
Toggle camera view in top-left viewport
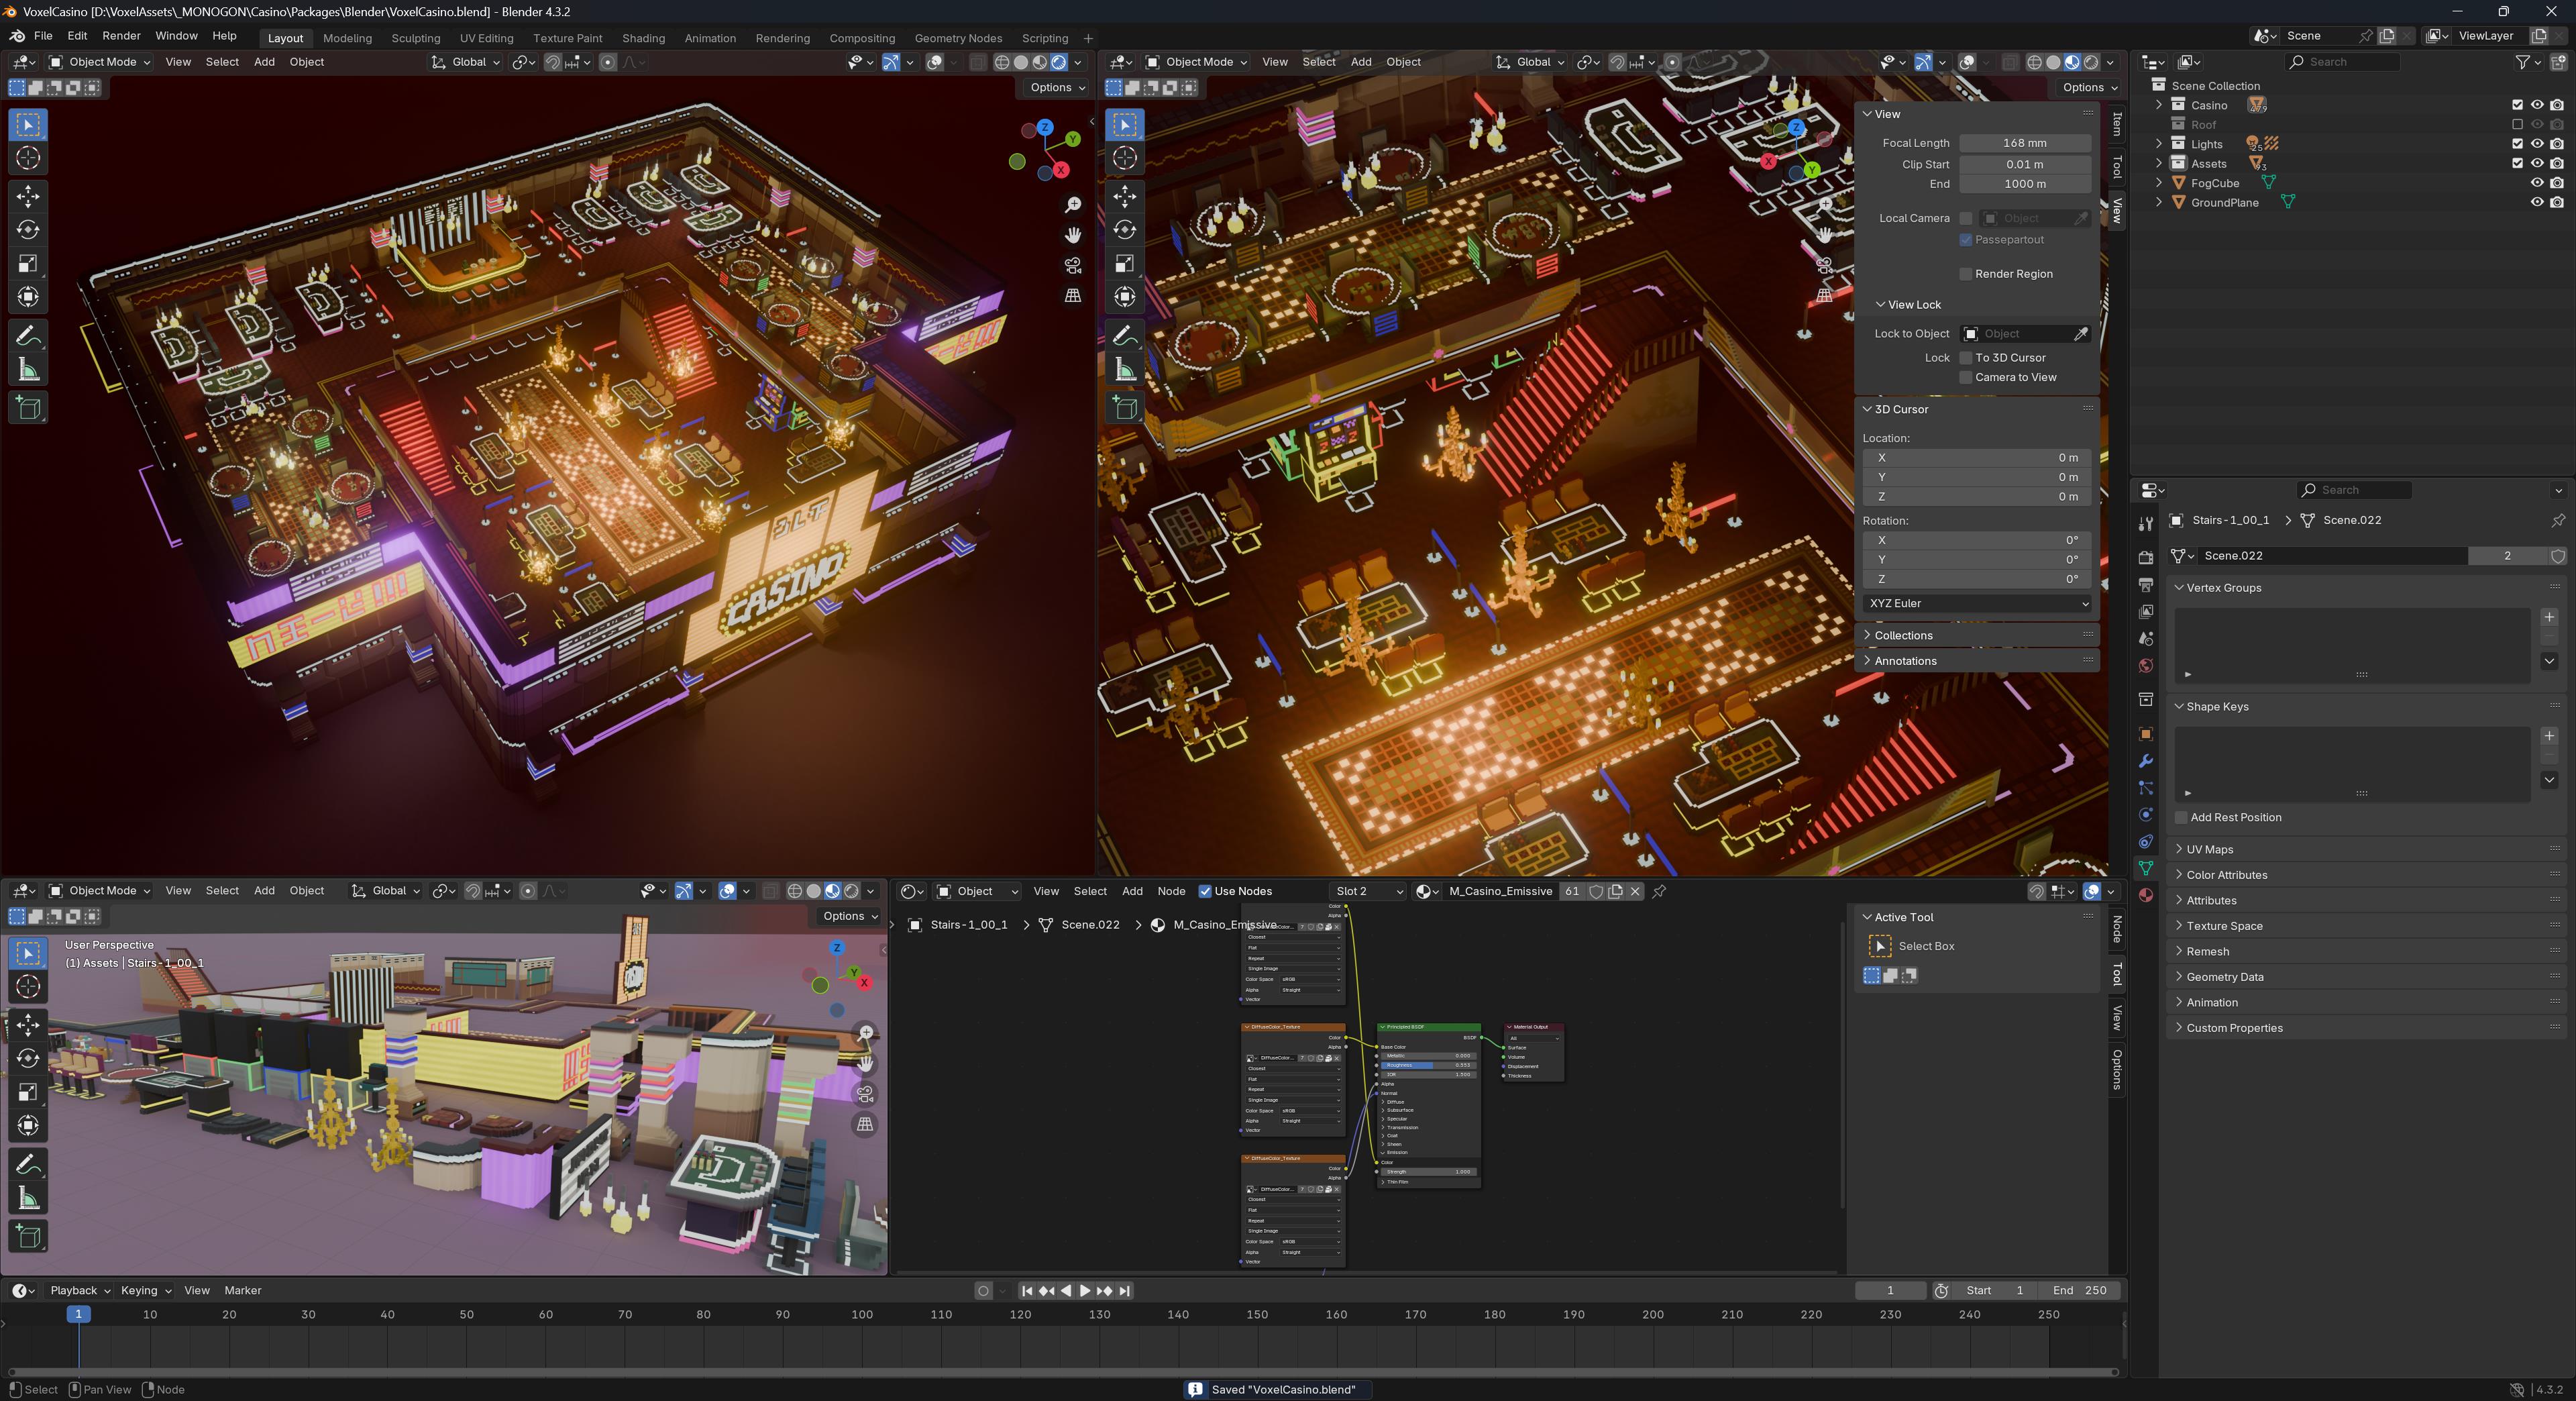point(1073,265)
